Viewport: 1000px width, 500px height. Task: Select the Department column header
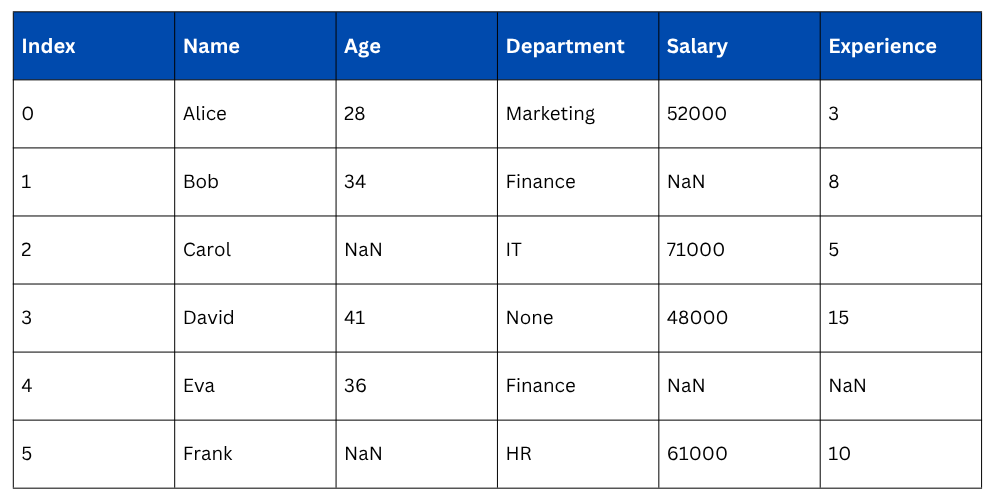click(x=565, y=46)
